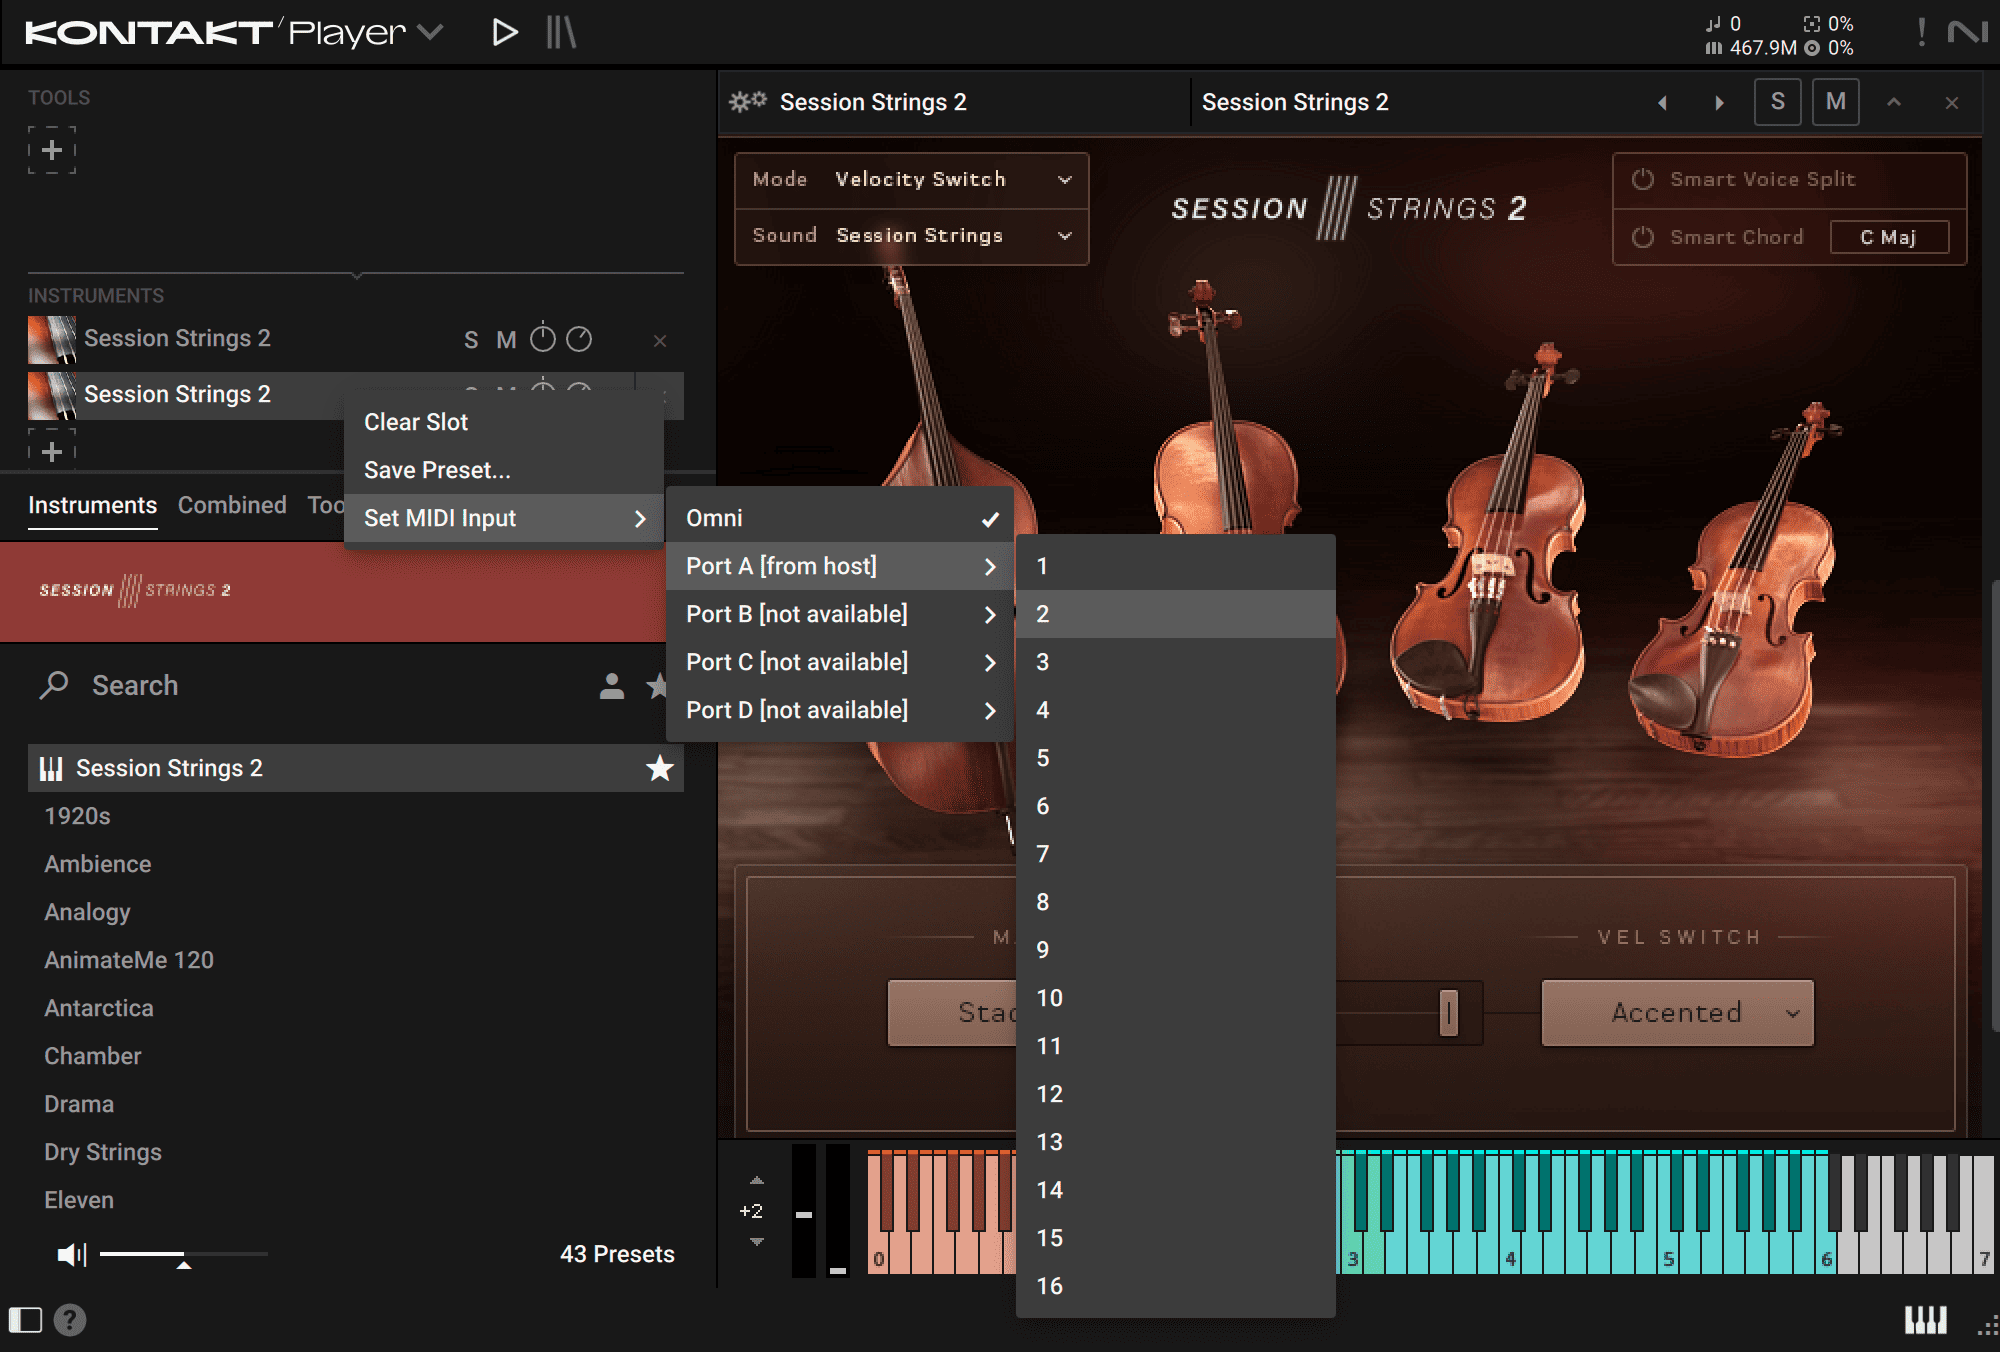Select MIDI channel 2
This screenshot has height=1352, width=2000.
pos(1176,614)
